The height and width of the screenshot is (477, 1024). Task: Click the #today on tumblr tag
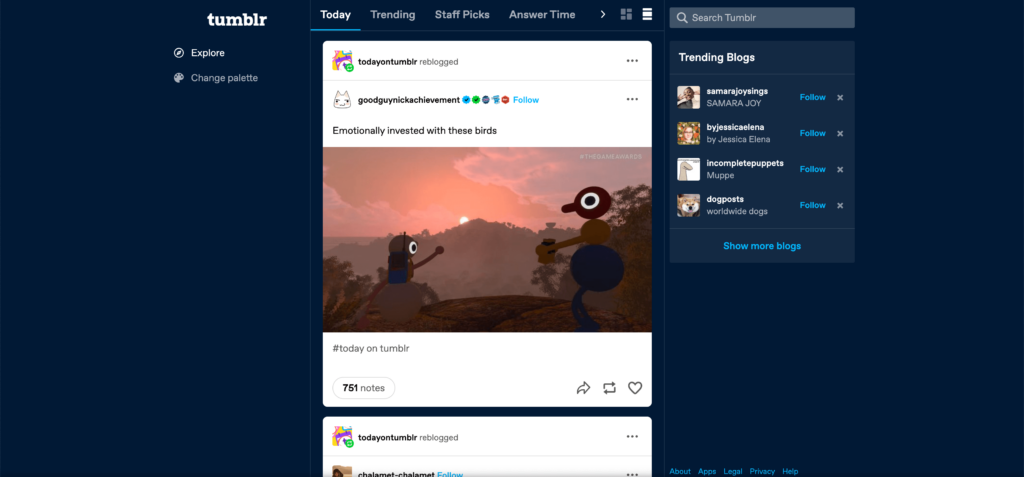[371, 348]
